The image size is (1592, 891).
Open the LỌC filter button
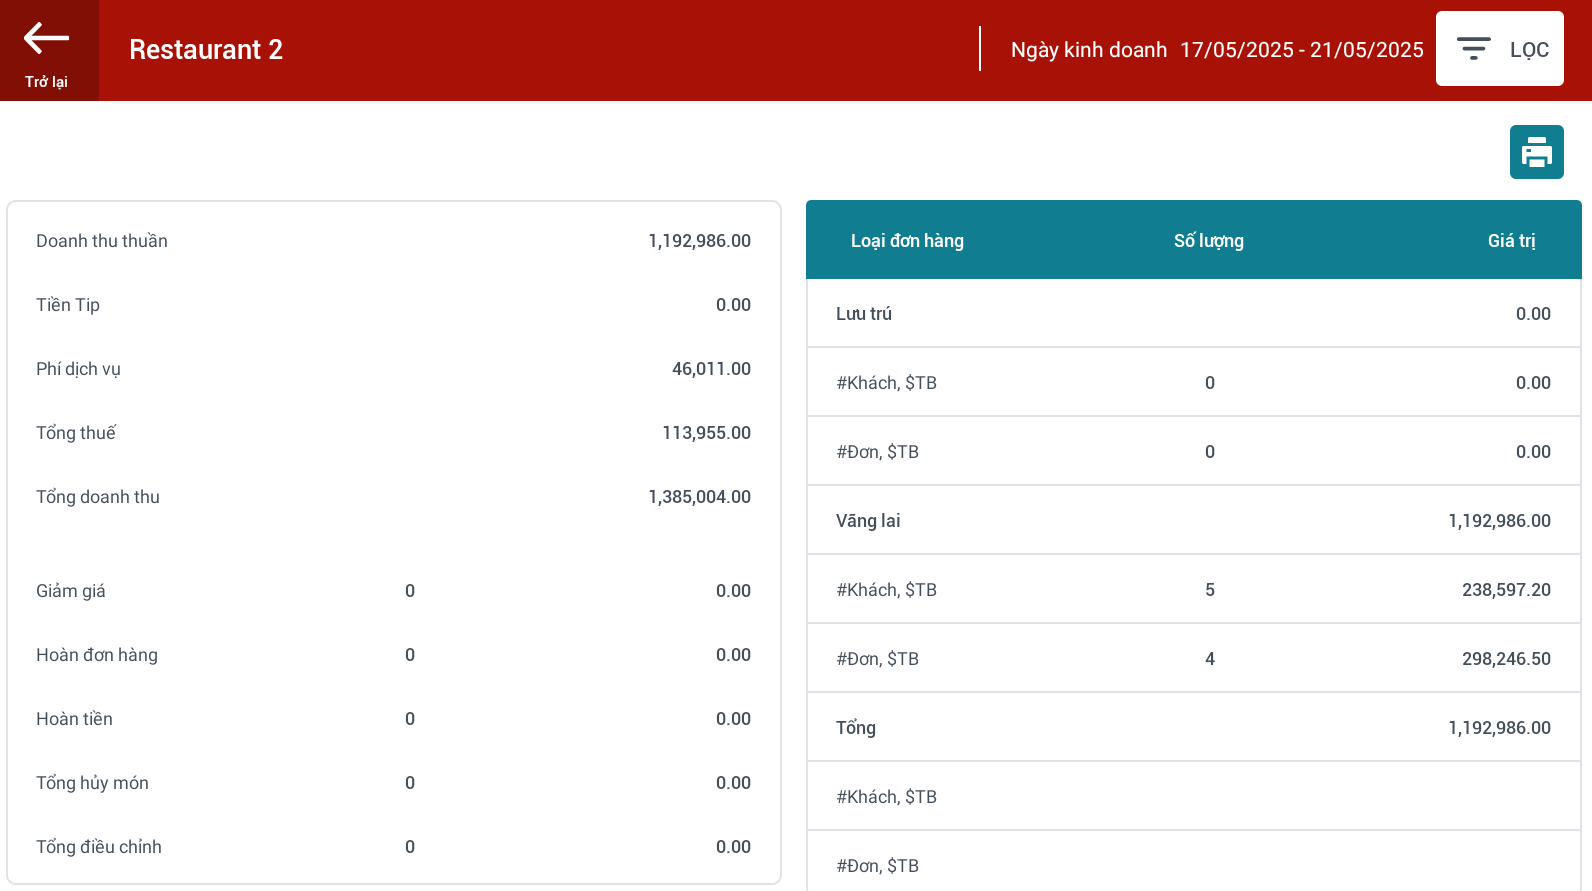click(x=1499, y=49)
